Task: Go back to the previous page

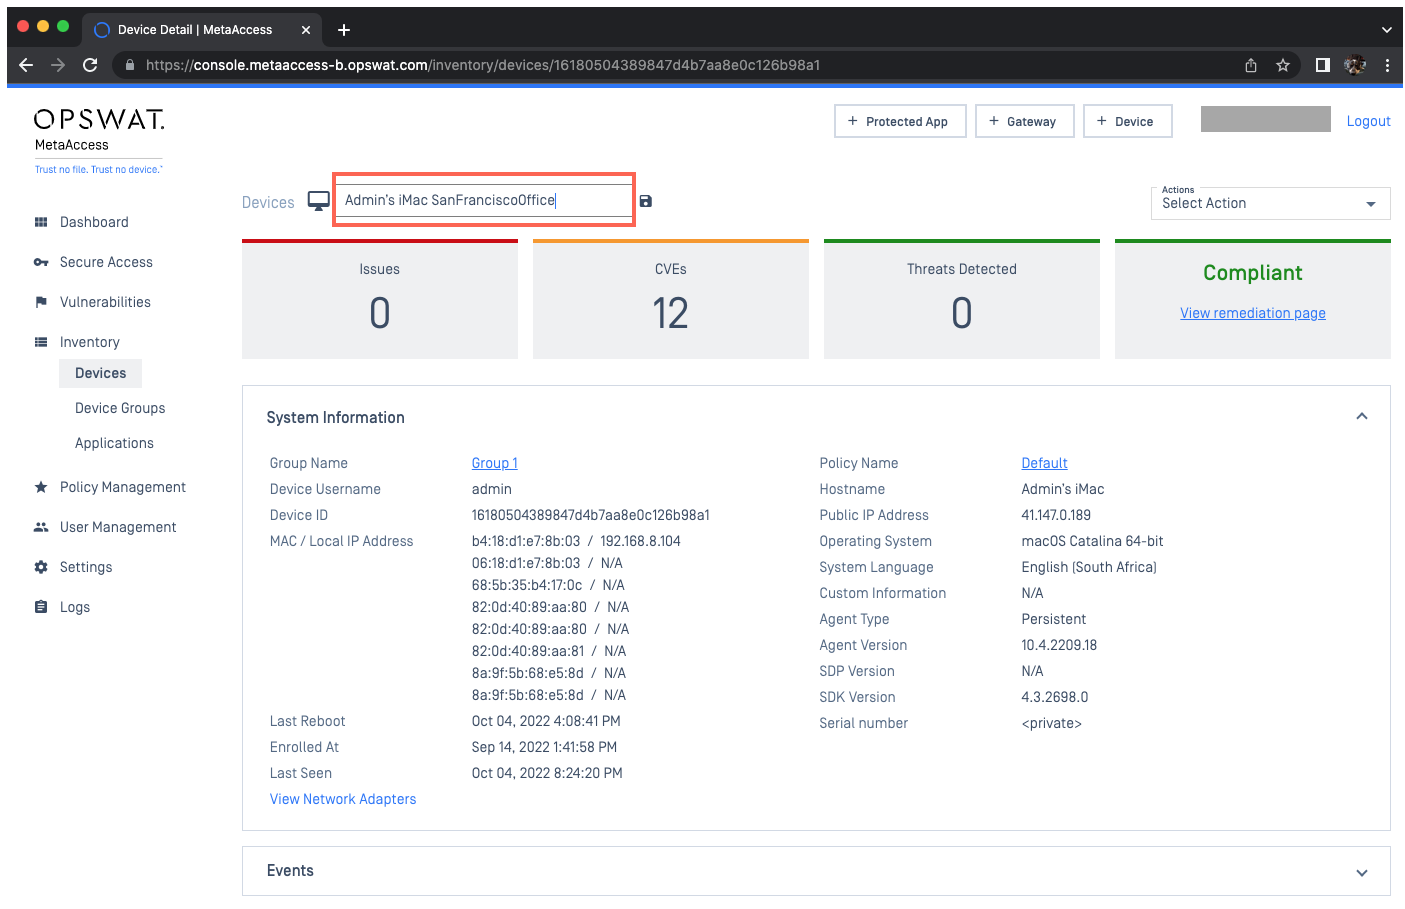Action: click(x=26, y=65)
